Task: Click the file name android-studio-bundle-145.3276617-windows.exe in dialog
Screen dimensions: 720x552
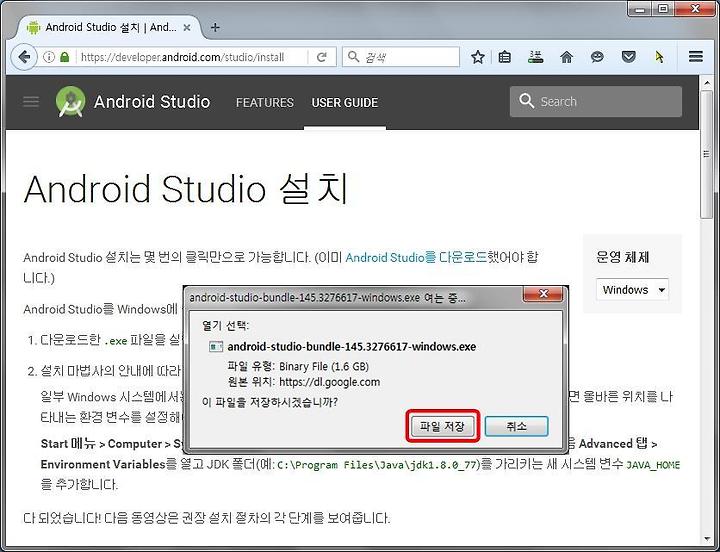Action: 352,347
